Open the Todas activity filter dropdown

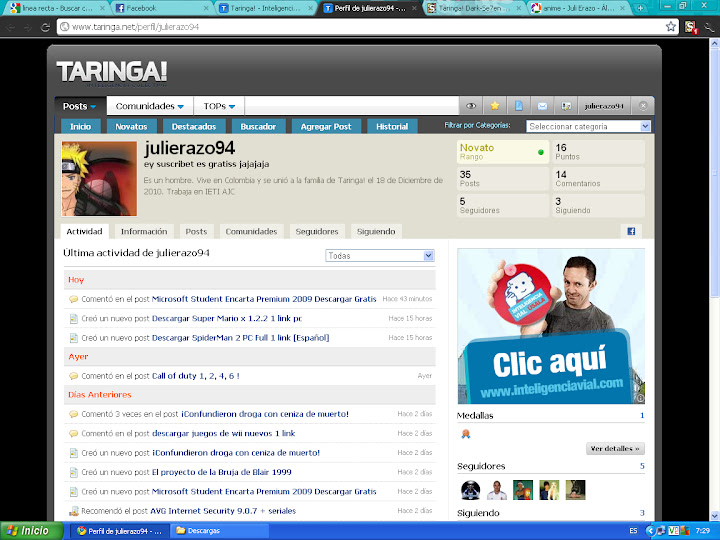380,256
